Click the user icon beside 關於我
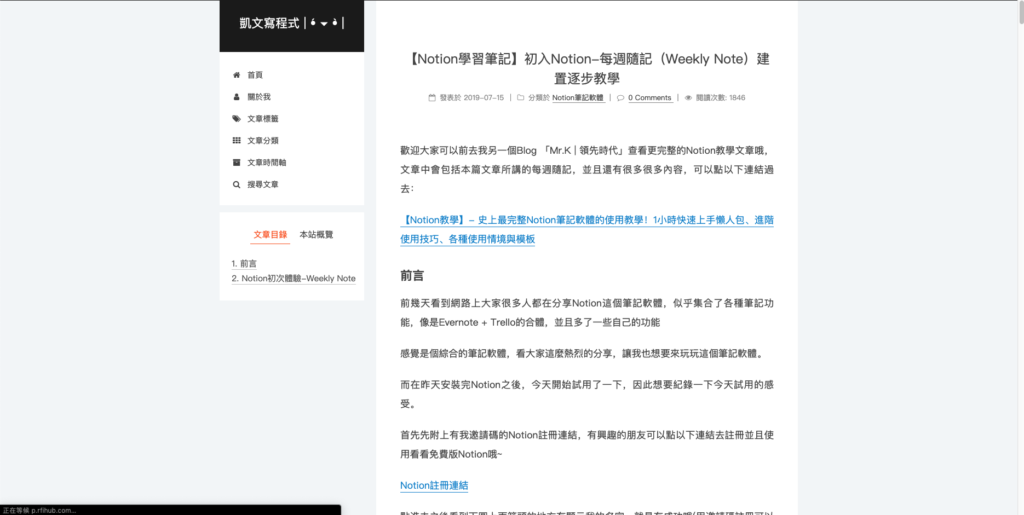This screenshot has height=515, width=1024. tap(236, 97)
